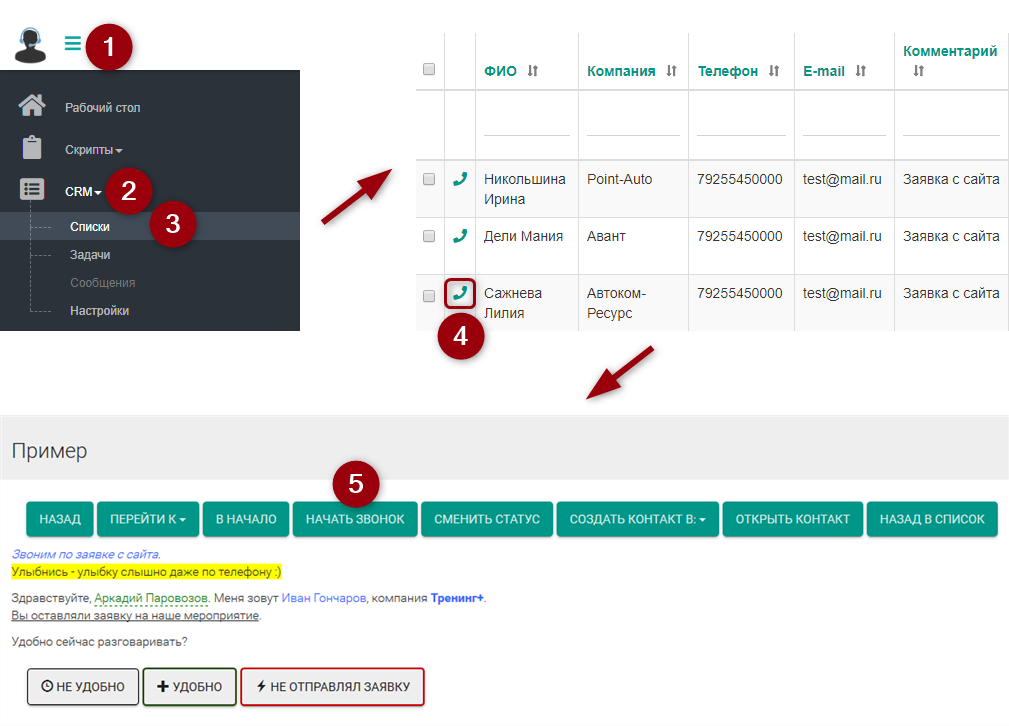This screenshot has width=1009, height=726.
Task: Open Задачи in the CRM submenu
Action: coord(90,255)
